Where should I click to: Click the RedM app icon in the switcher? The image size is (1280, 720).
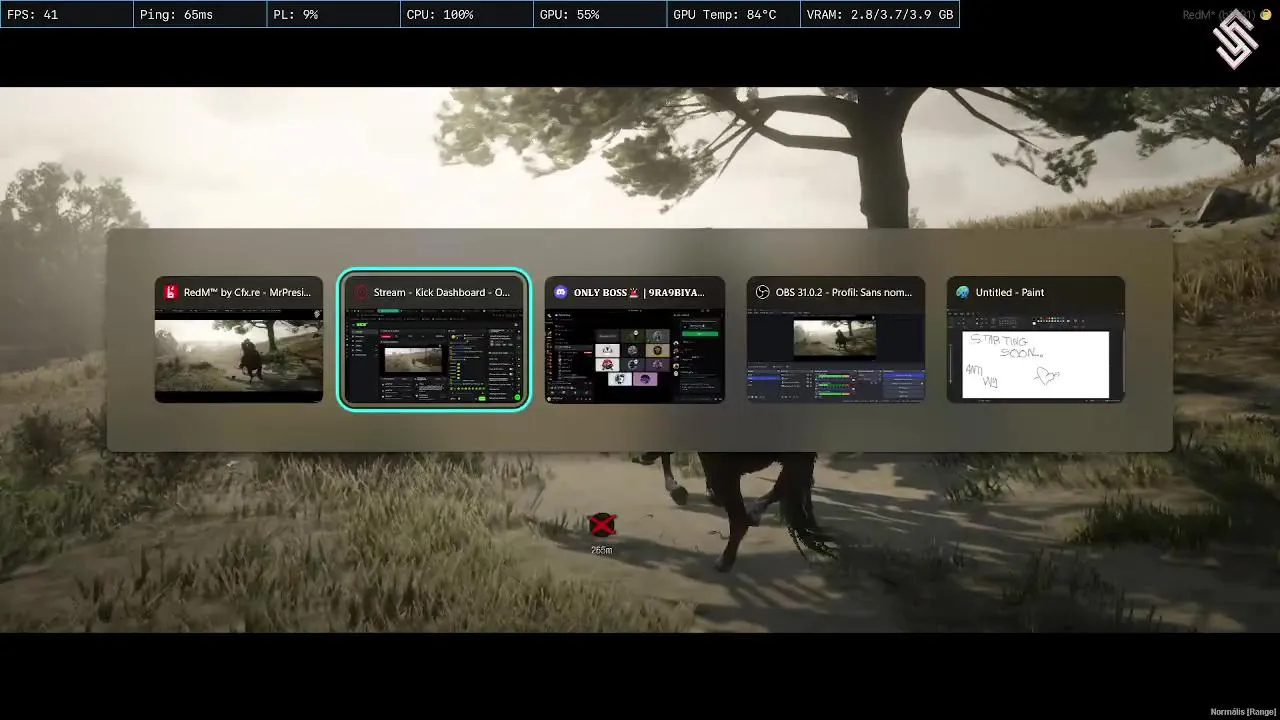[x=171, y=293]
